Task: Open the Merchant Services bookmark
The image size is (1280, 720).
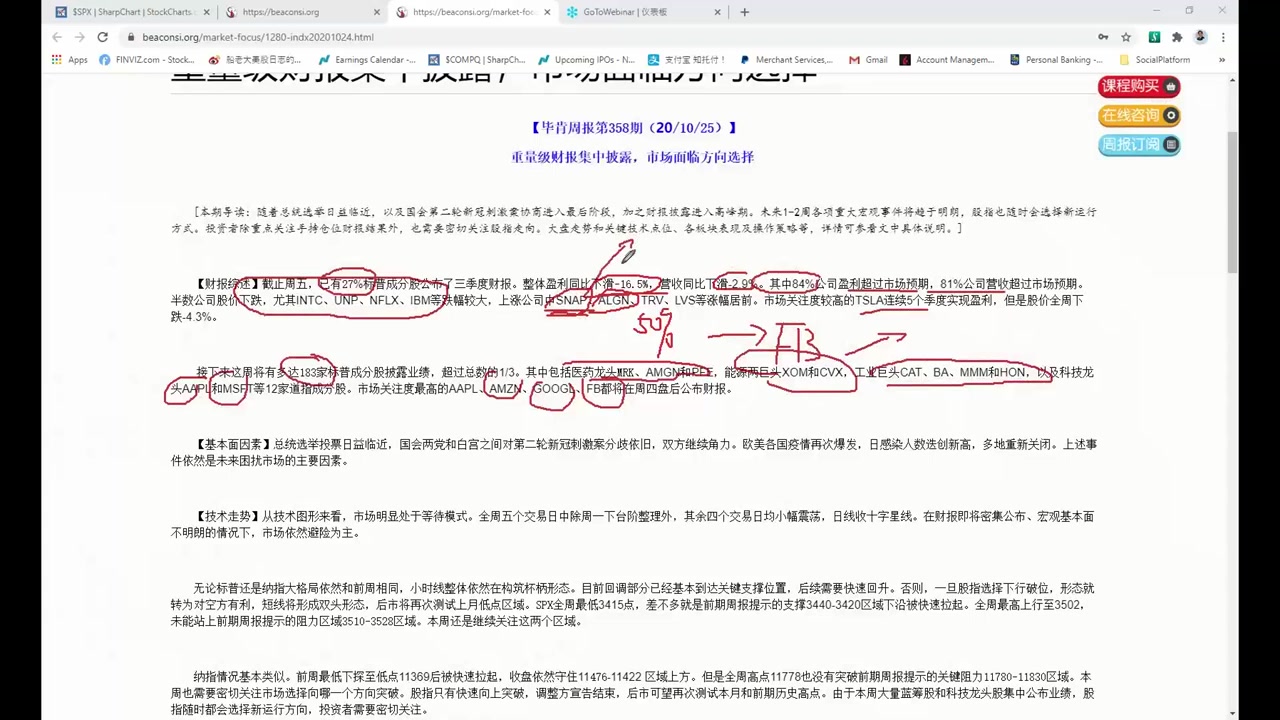Action: click(786, 60)
